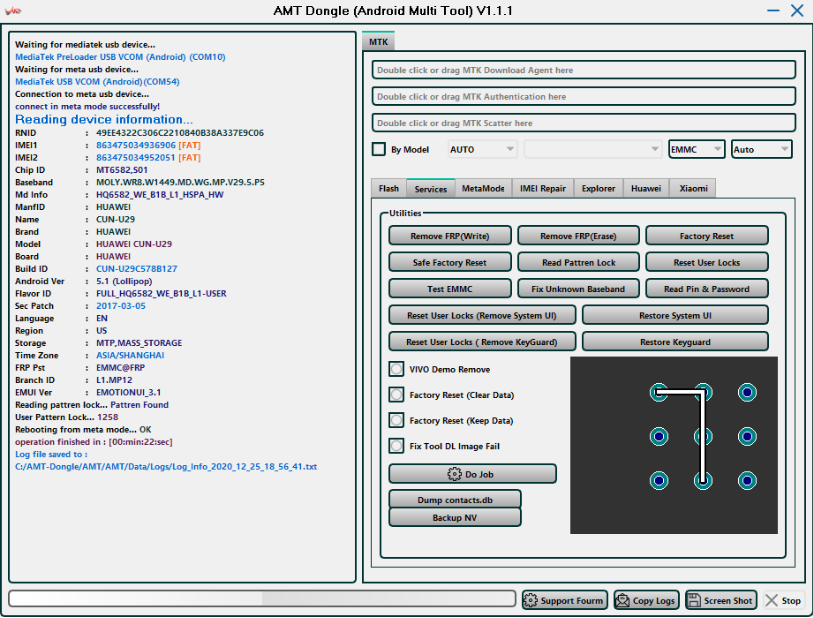813x618 pixels.
Task: Open the empty model dropdown
Action: 592,149
